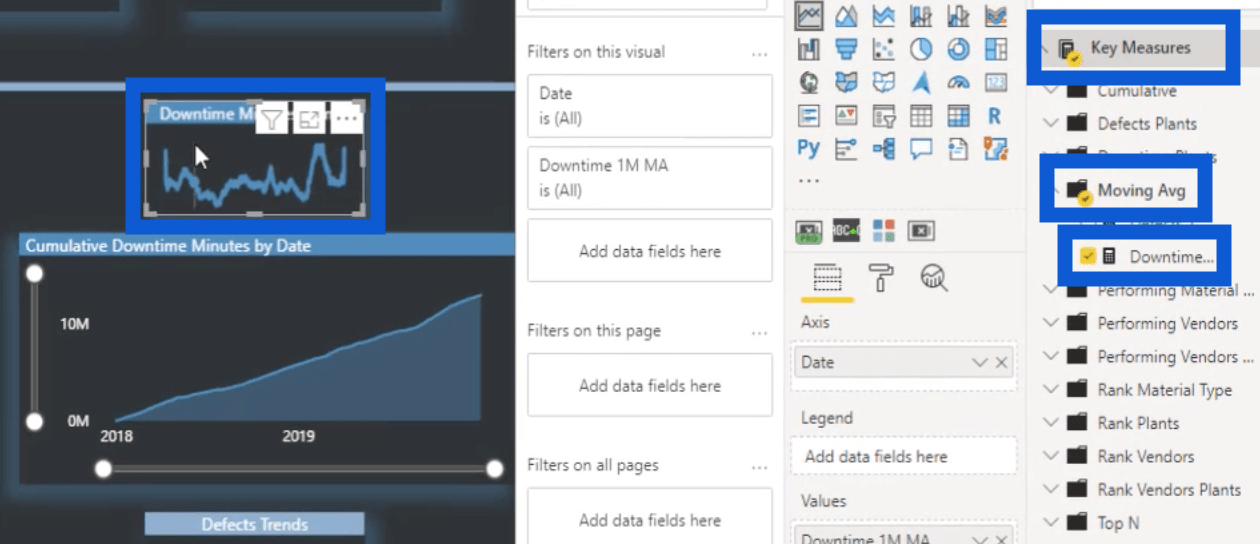Select the Area chart visualization

click(846, 16)
